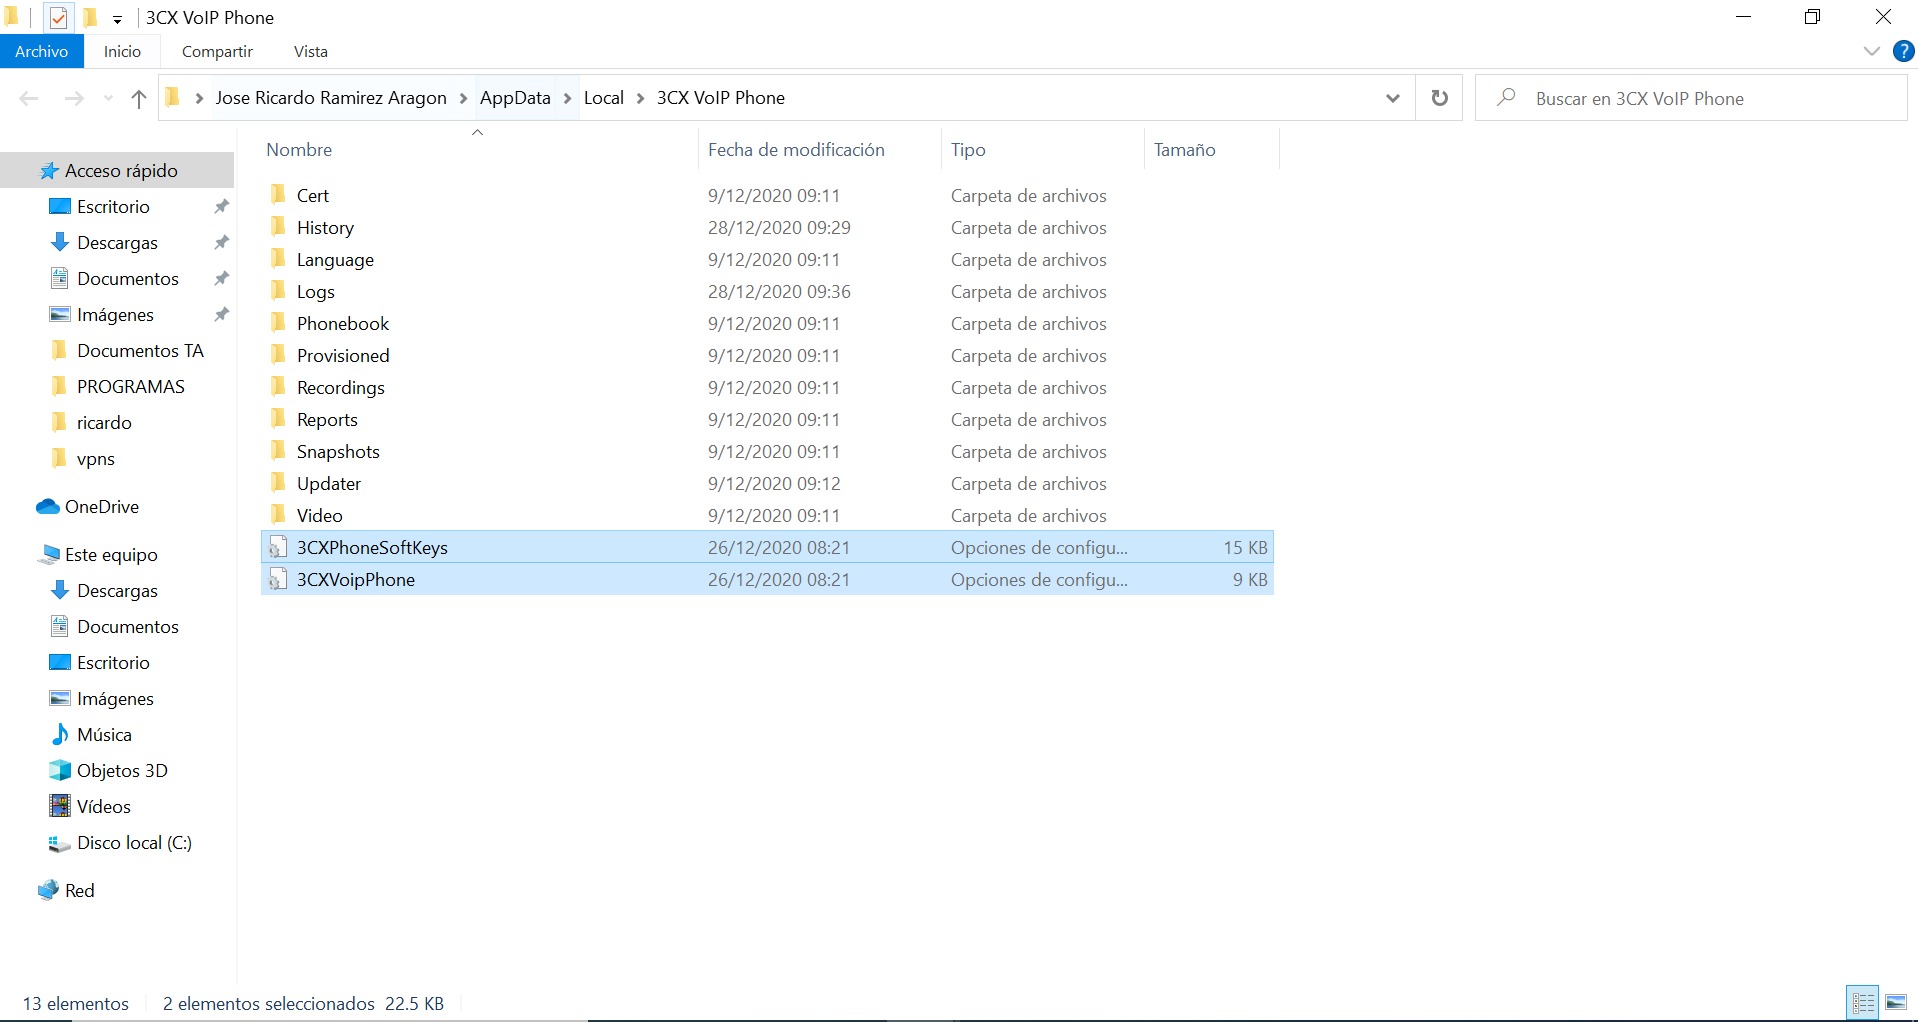Select the Provisioned folder icon
The width and height of the screenshot is (1918, 1022).
coord(278,355)
